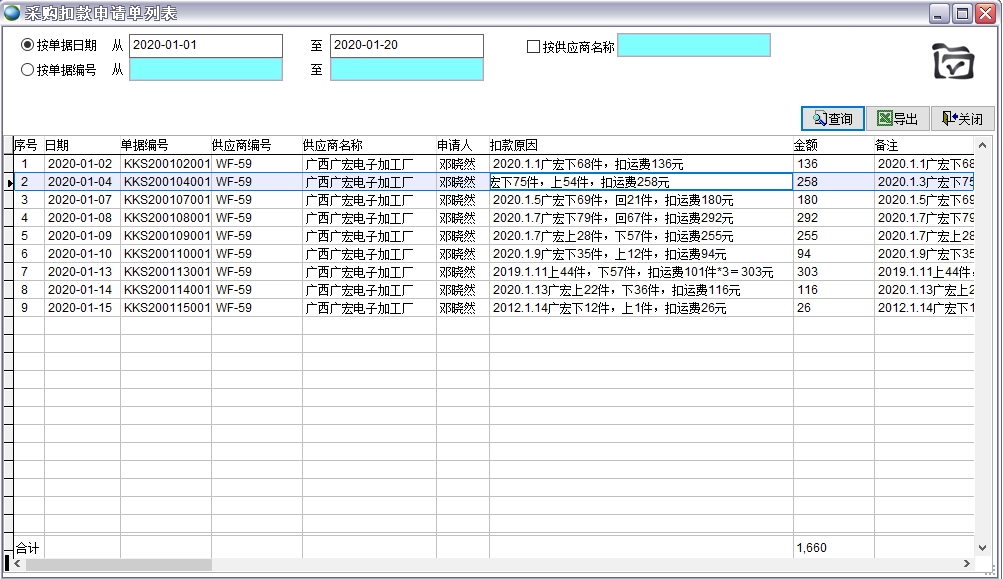1003x579 pixels.
Task: Click the horizontal scrollbar right arrow
Action: point(966,564)
